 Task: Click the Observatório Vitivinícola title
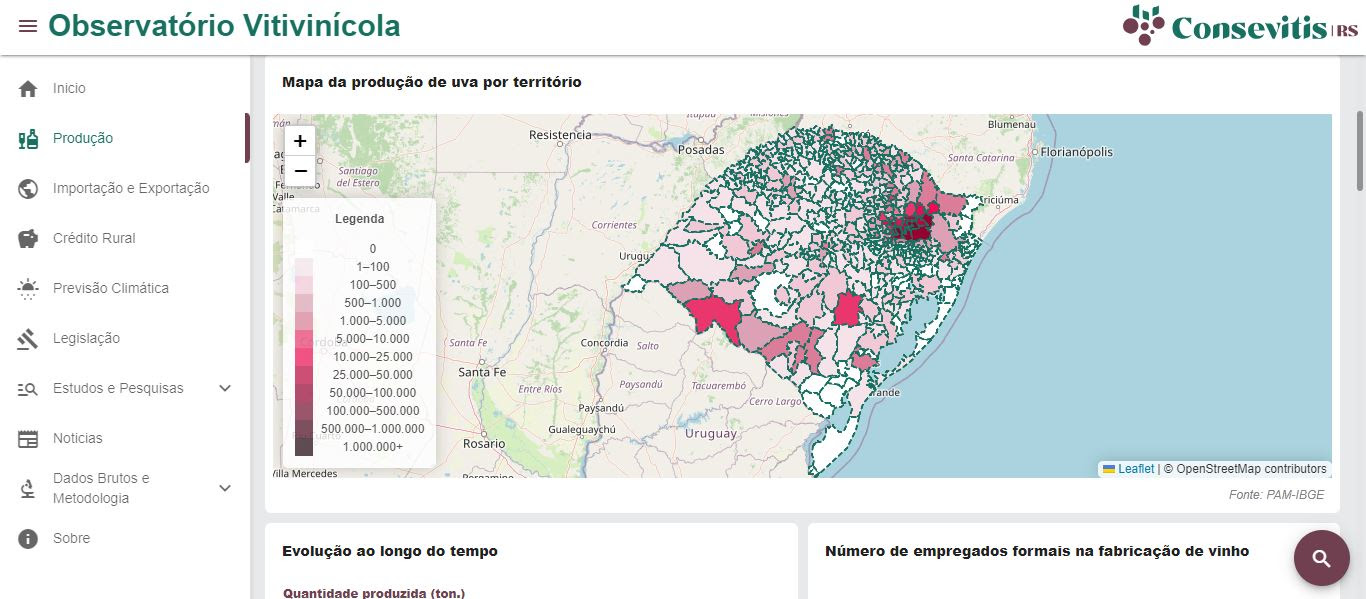224,26
